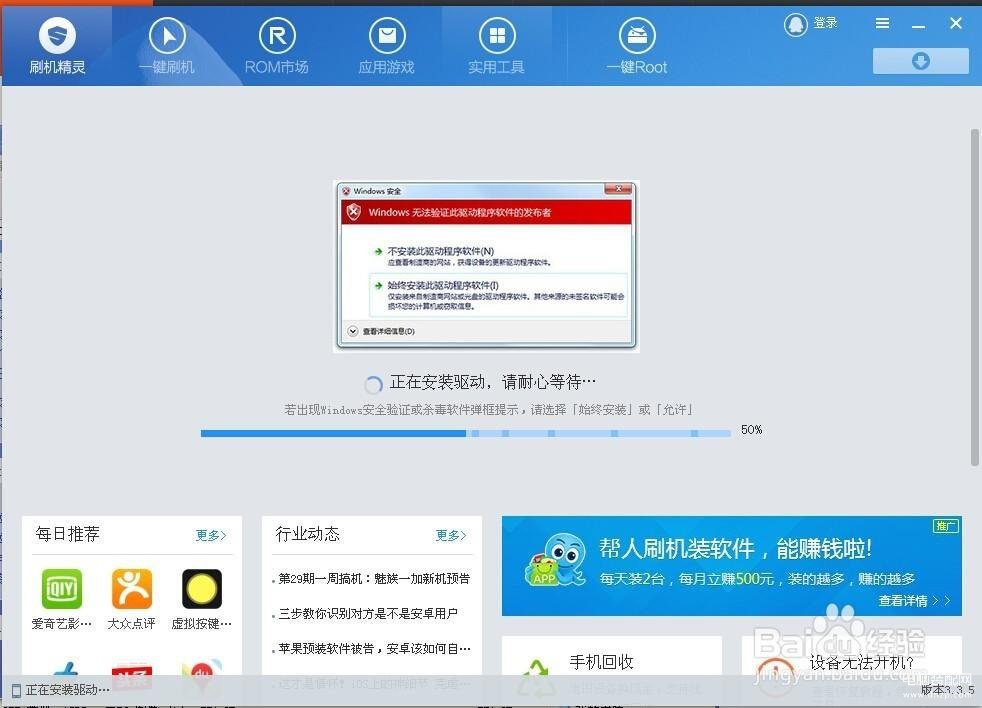Viewport: 982px width, 708px height.
Task: Click the 正在安装驱动 status text
Action: click(x=68, y=690)
